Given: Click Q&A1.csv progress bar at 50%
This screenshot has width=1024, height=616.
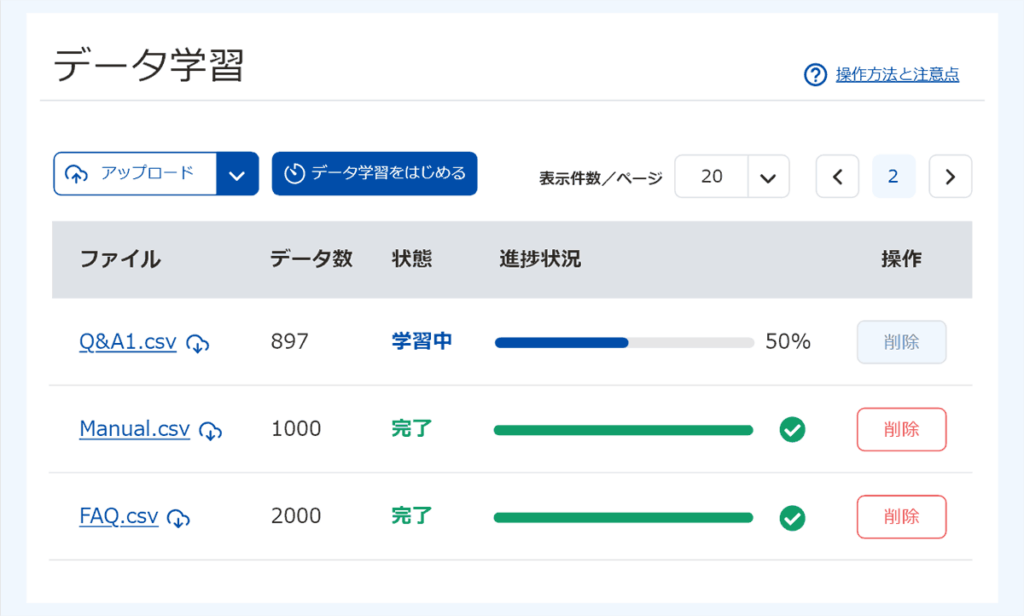Looking at the screenshot, I should pos(624,342).
